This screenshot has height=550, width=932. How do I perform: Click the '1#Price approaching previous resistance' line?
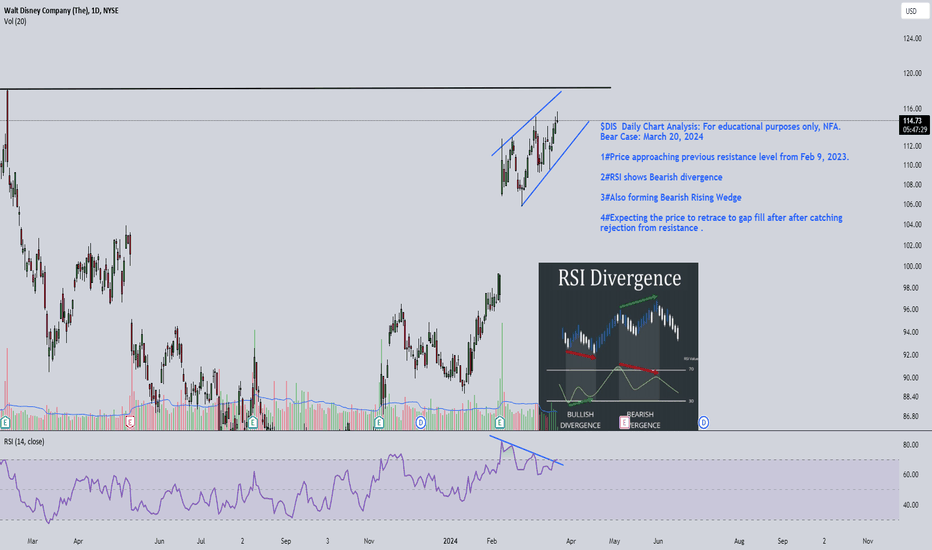pos(724,157)
